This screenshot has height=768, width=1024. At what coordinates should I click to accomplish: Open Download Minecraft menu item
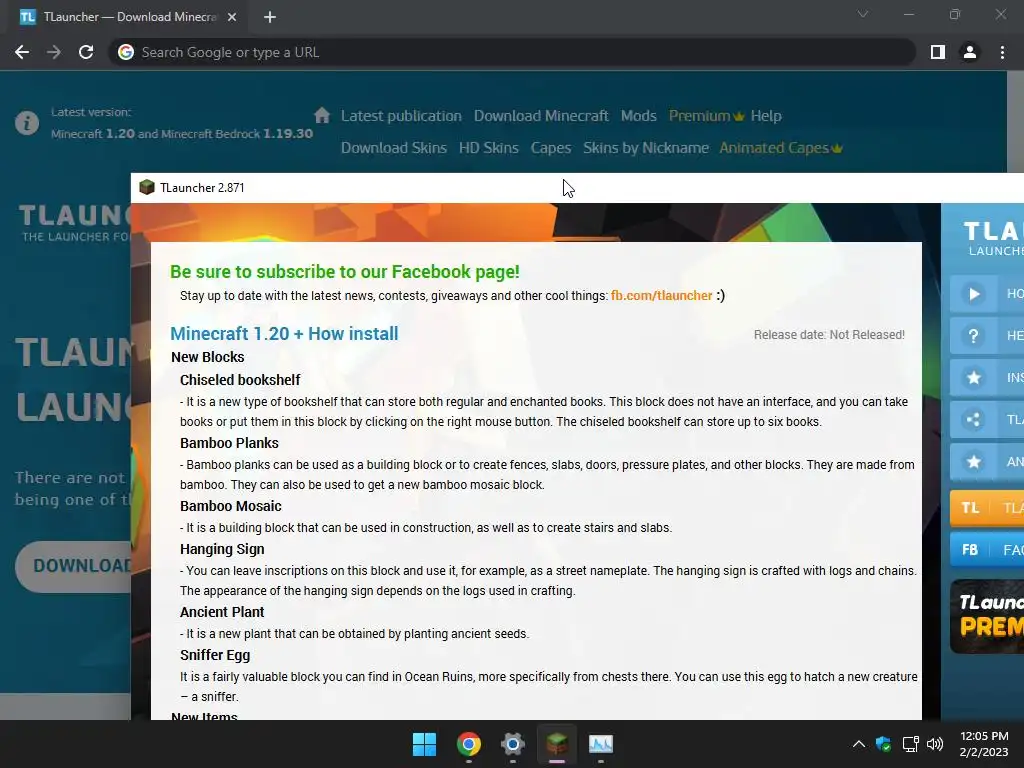[x=541, y=116]
